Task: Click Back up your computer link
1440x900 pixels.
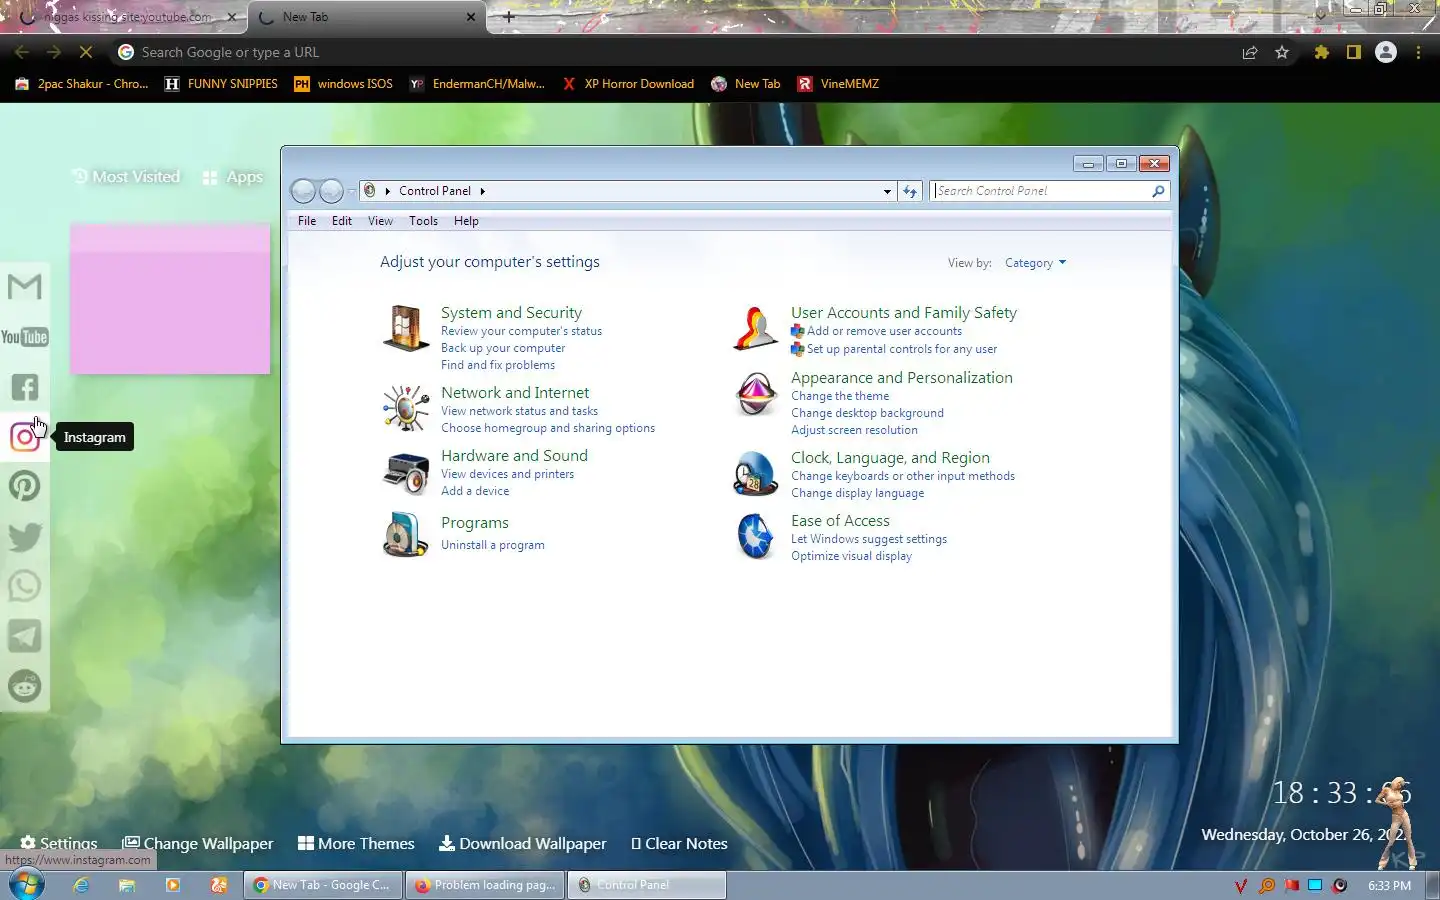Action: click(x=503, y=348)
